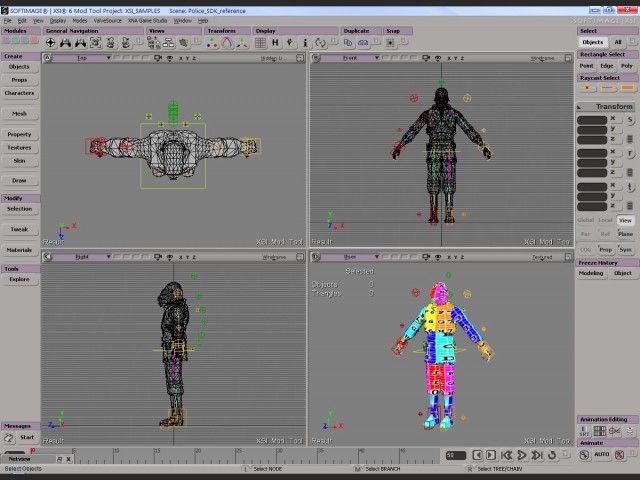Screen dimensions: 640x480
Task: Toggle the AUTO key button
Action: pyautogui.click(x=602, y=454)
